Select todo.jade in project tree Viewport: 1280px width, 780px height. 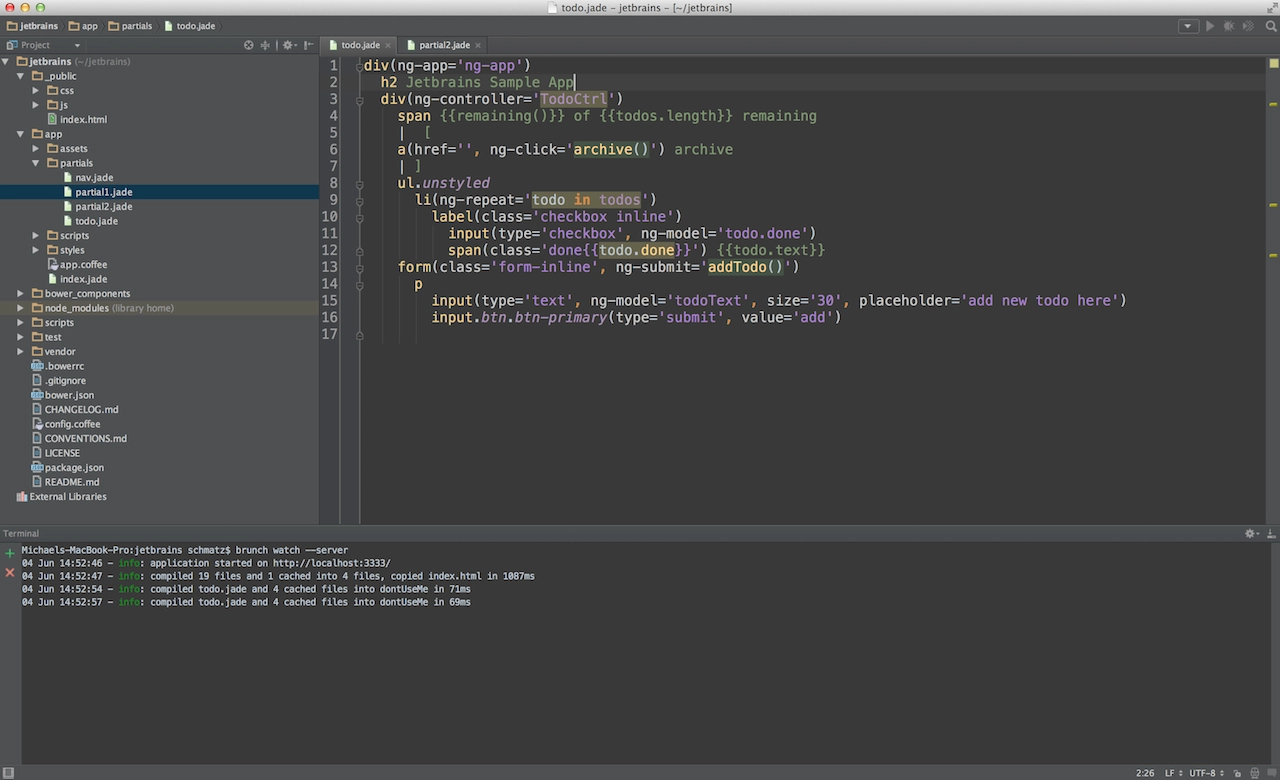pyautogui.click(x=89, y=221)
